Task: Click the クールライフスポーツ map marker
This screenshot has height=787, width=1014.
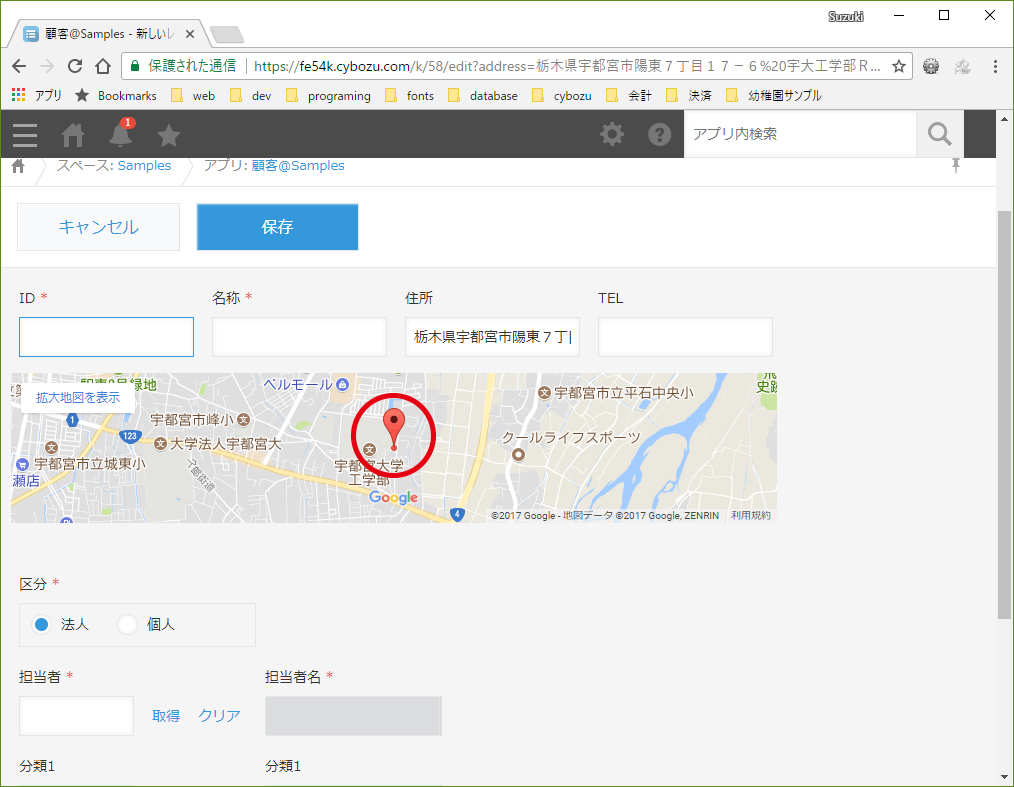Action: click(x=518, y=455)
